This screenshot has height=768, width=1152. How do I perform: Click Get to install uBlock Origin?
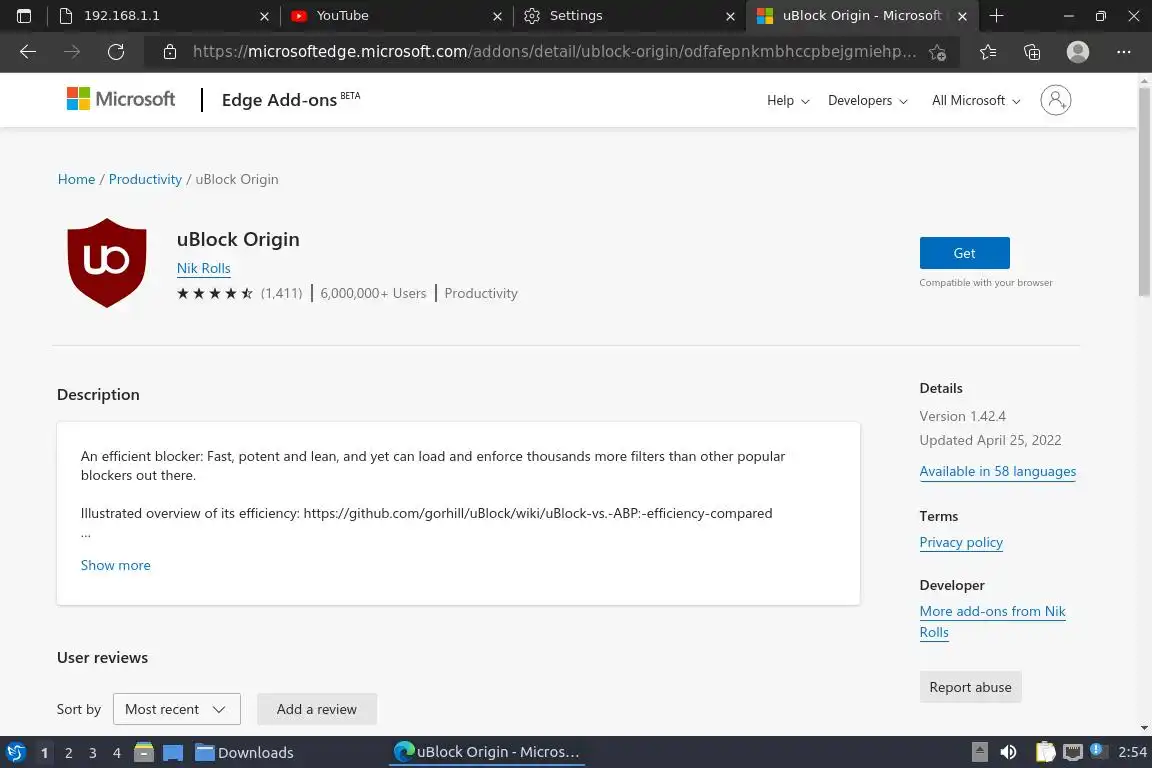pyautogui.click(x=964, y=253)
